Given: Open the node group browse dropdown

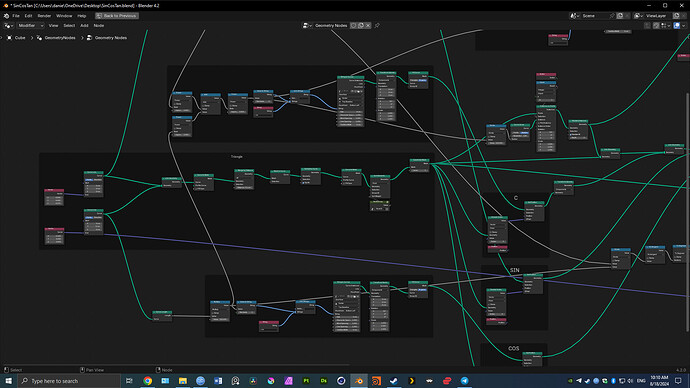Looking at the screenshot, I should pos(307,26).
